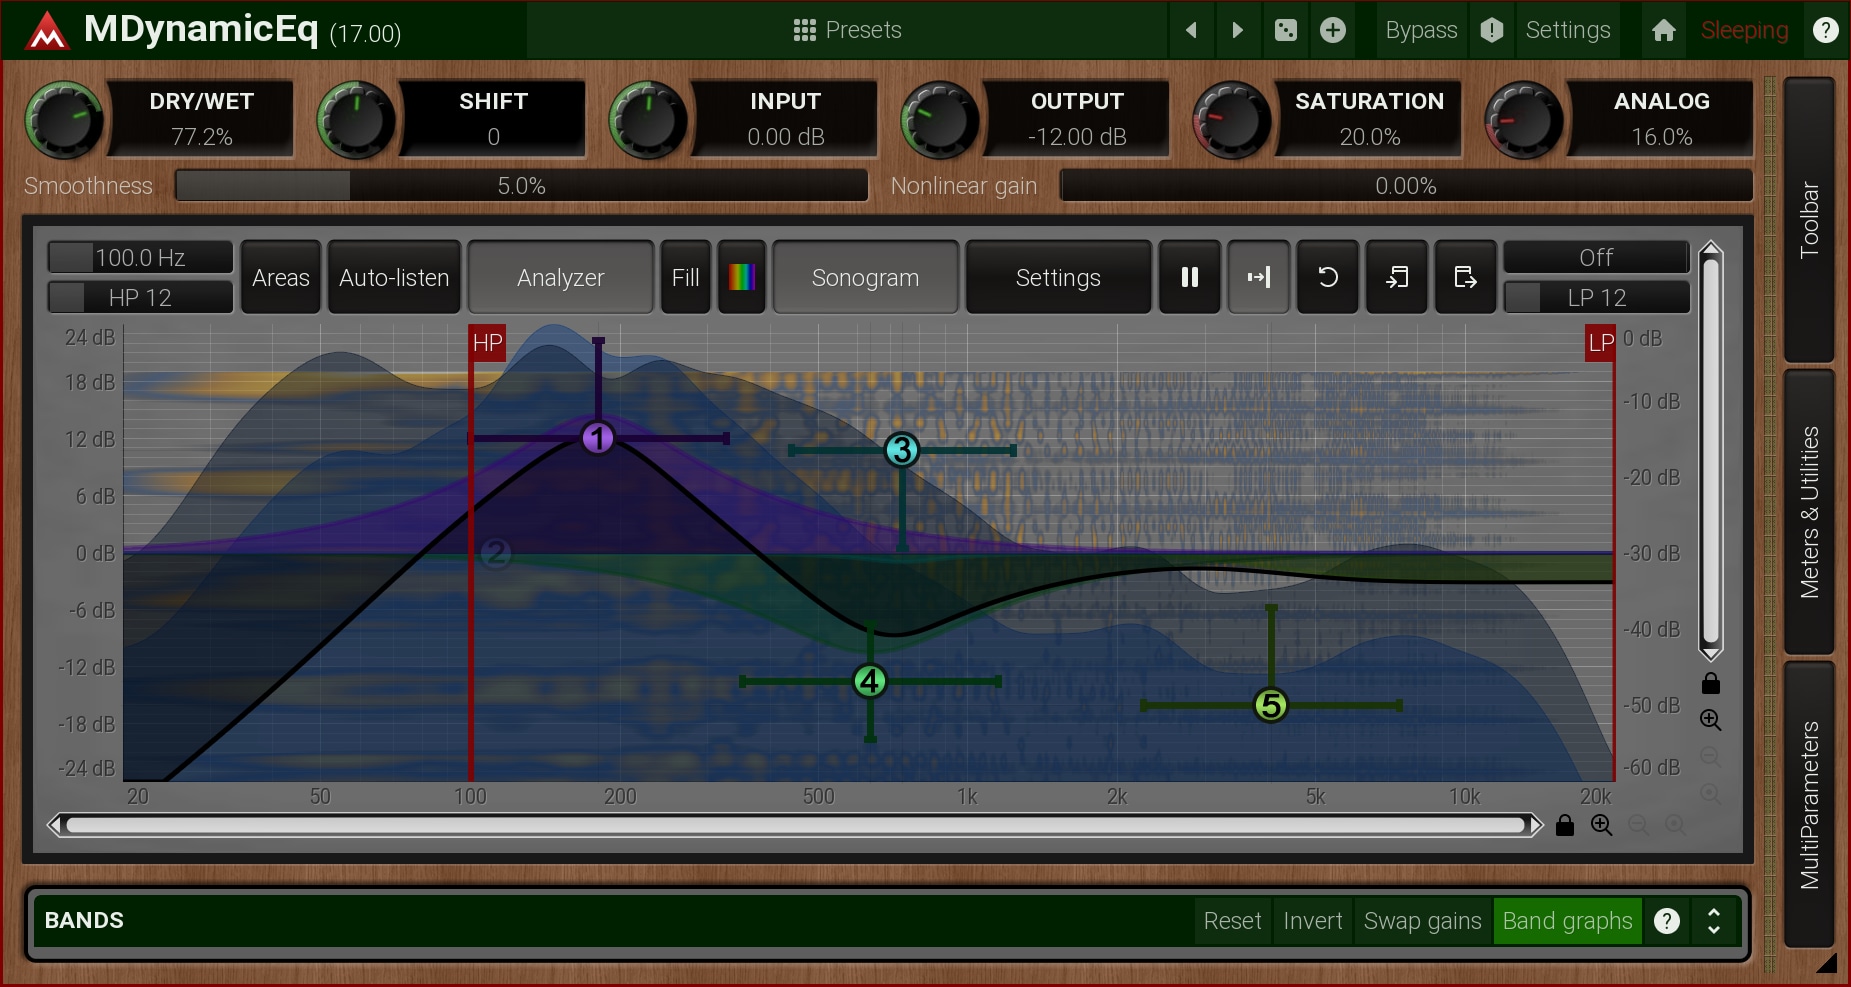Click the Swap gains button
The width and height of the screenshot is (1851, 987).
click(1422, 921)
